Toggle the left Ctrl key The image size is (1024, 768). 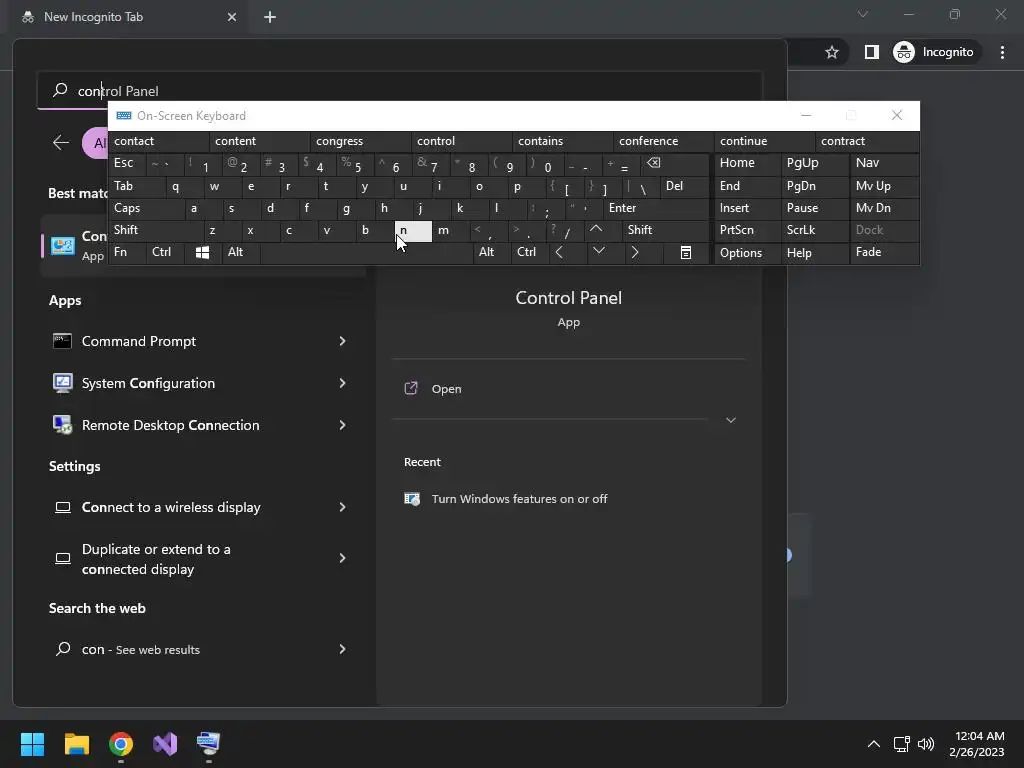pyautogui.click(x=165, y=253)
